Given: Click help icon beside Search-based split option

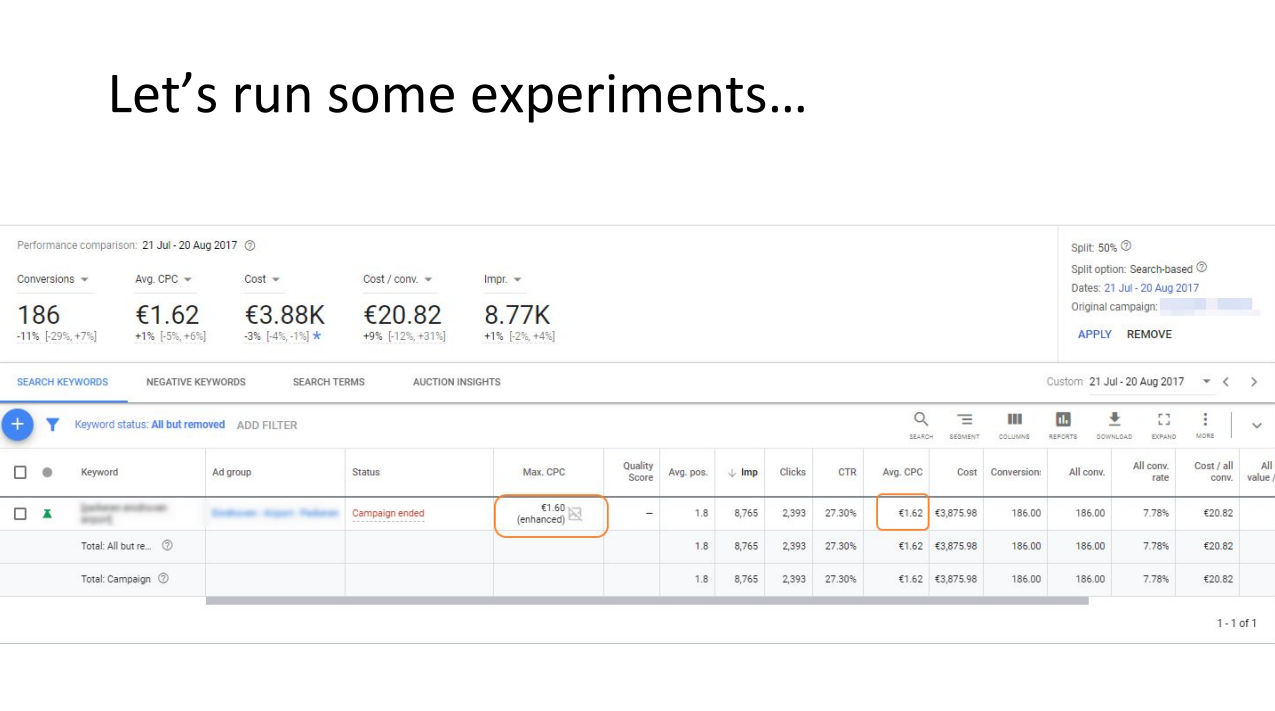Looking at the screenshot, I should (1202, 268).
